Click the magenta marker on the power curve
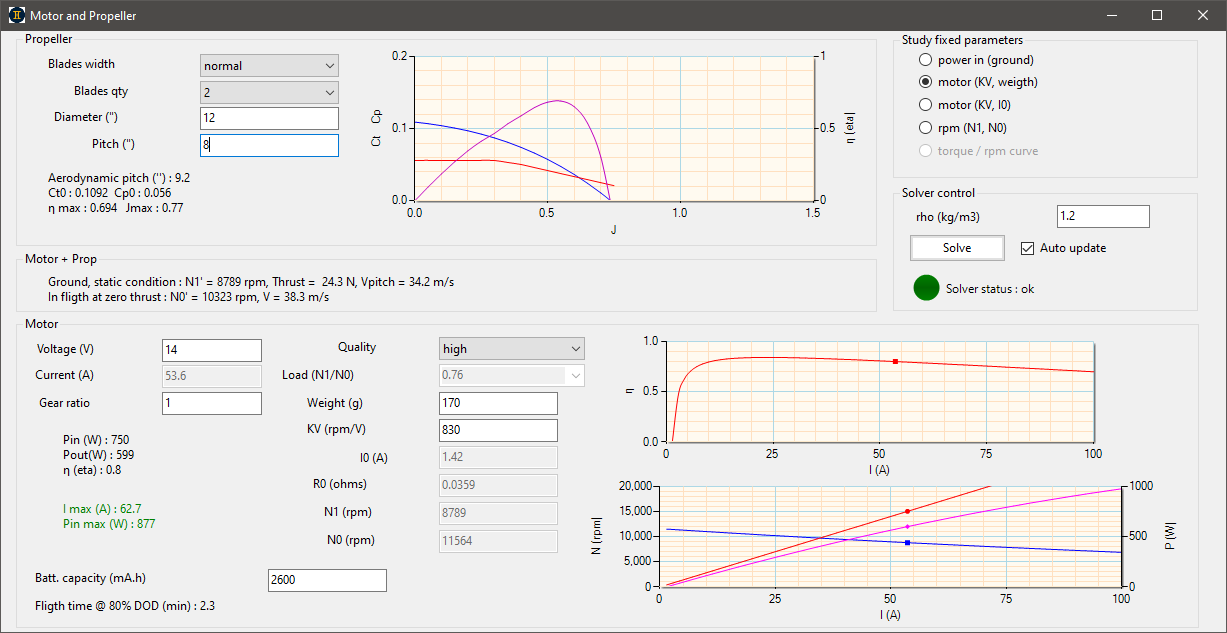The height and width of the screenshot is (633, 1227). coord(907,526)
